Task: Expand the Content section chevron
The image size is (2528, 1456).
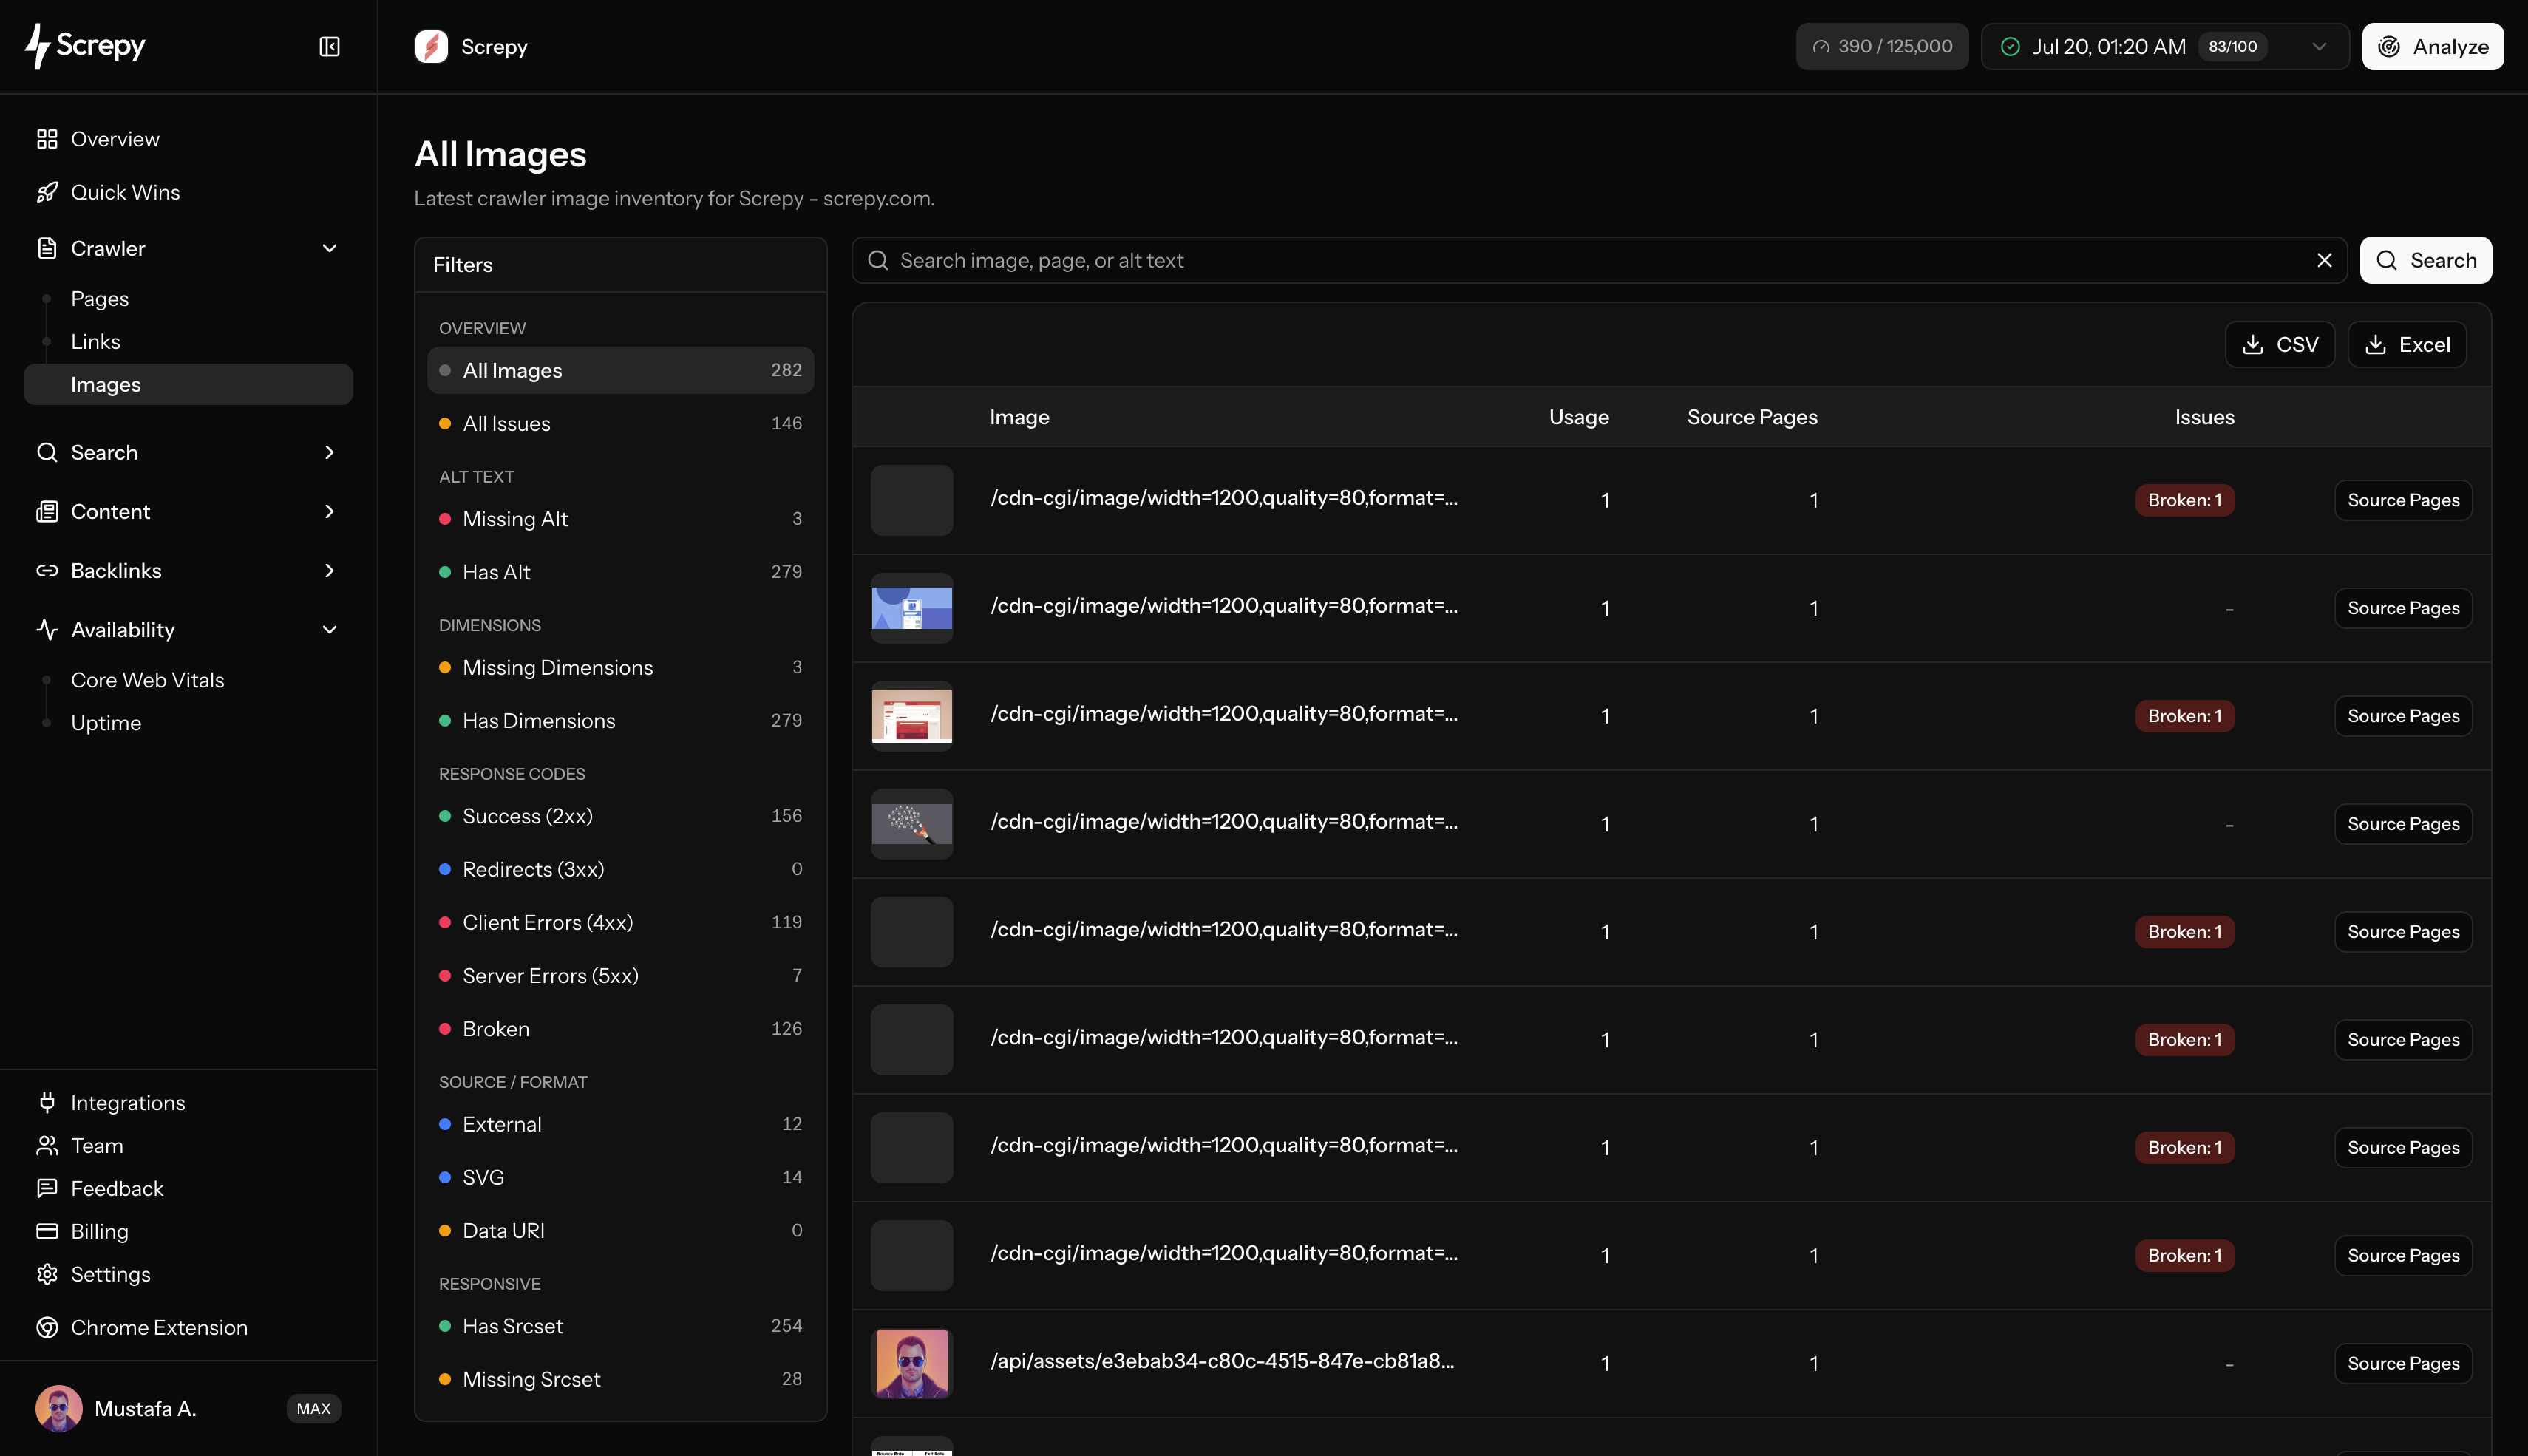Action: [329, 511]
